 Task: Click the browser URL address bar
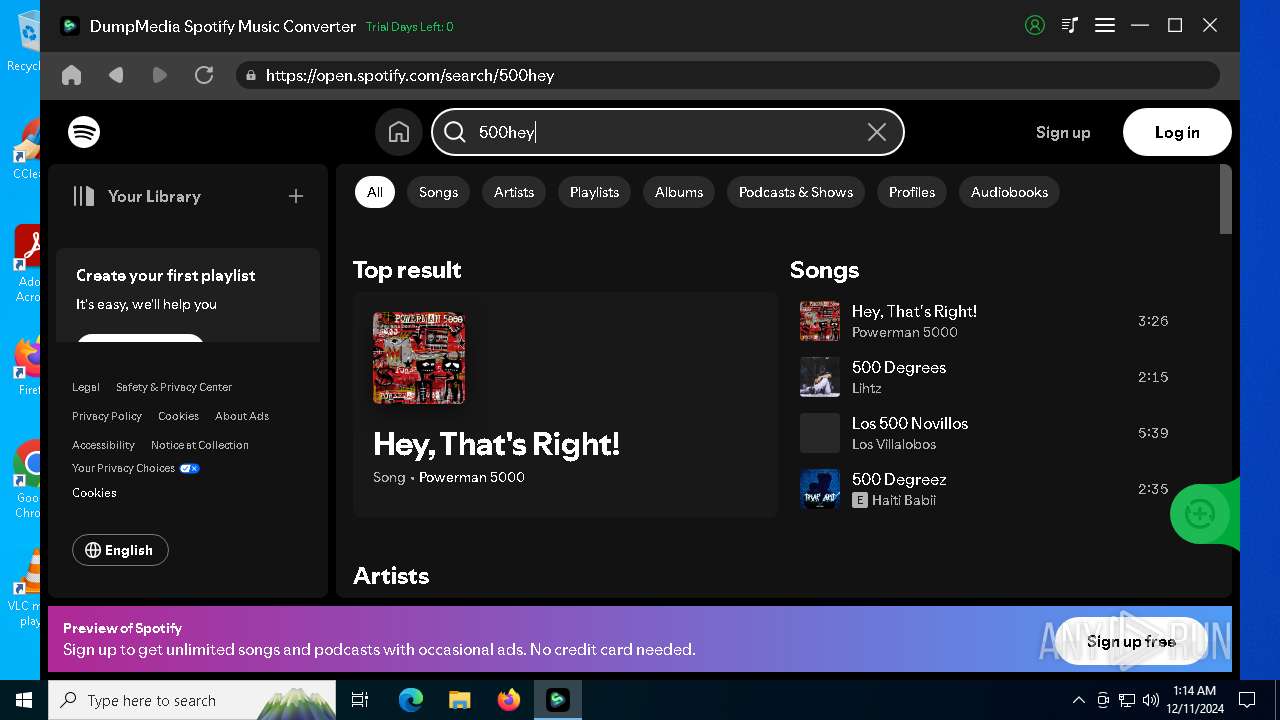[727, 75]
